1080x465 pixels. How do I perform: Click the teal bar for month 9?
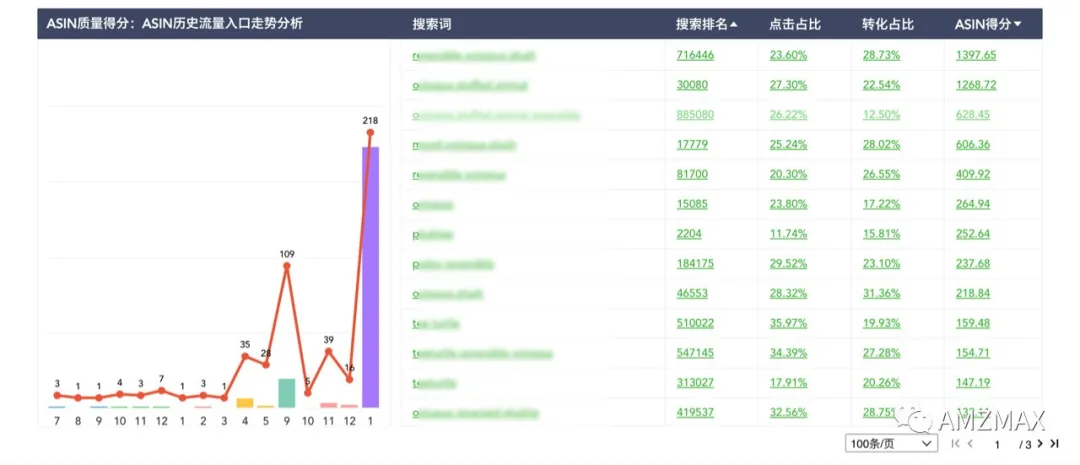coord(287,393)
